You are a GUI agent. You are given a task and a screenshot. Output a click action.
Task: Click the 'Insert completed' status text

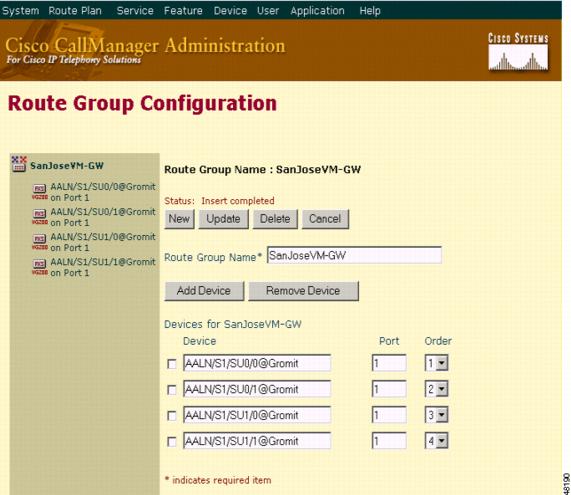(x=238, y=201)
